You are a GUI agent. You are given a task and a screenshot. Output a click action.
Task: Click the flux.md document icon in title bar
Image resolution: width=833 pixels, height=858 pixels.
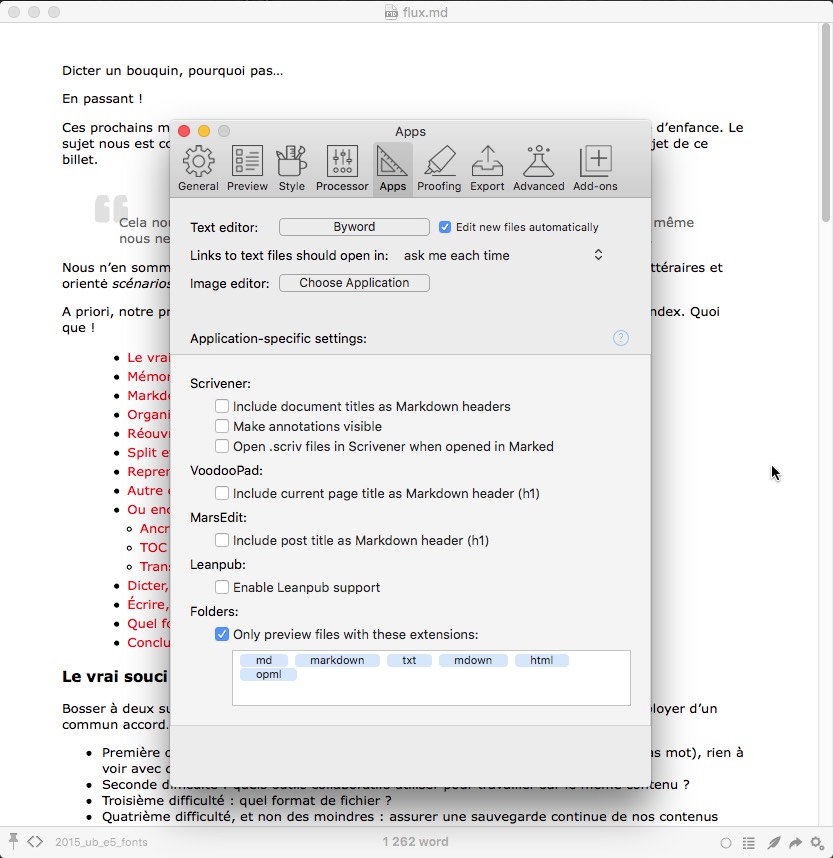(x=391, y=12)
